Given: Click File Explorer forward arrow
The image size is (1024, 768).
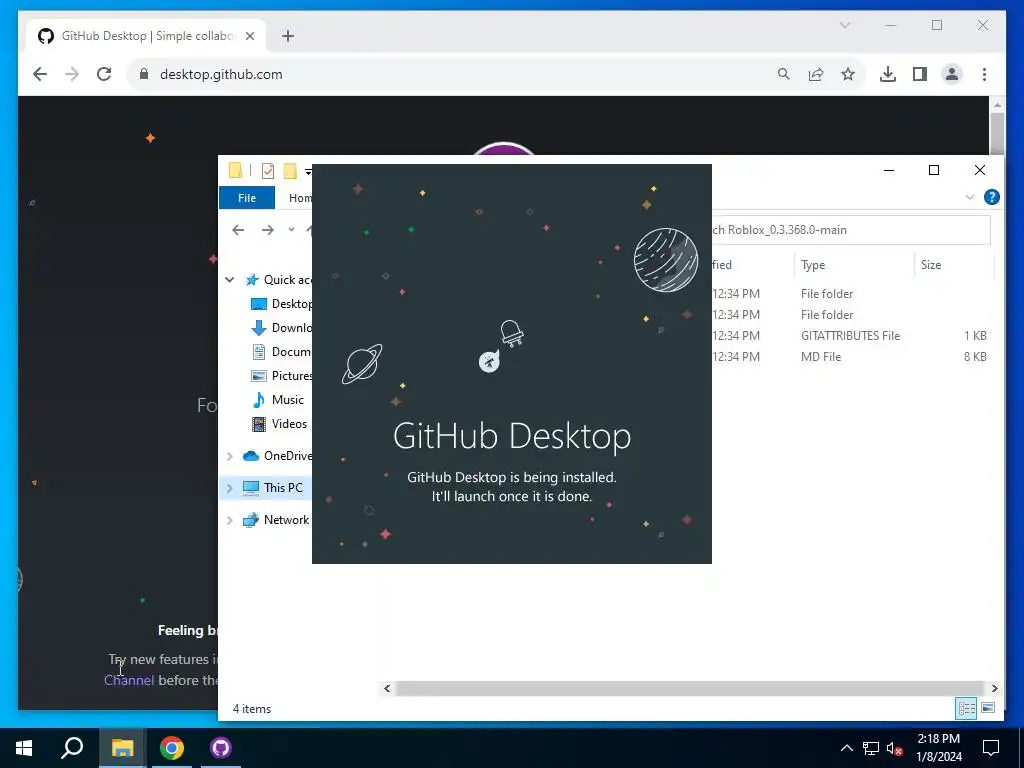Looking at the screenshot, I should (x=267, y=230).
